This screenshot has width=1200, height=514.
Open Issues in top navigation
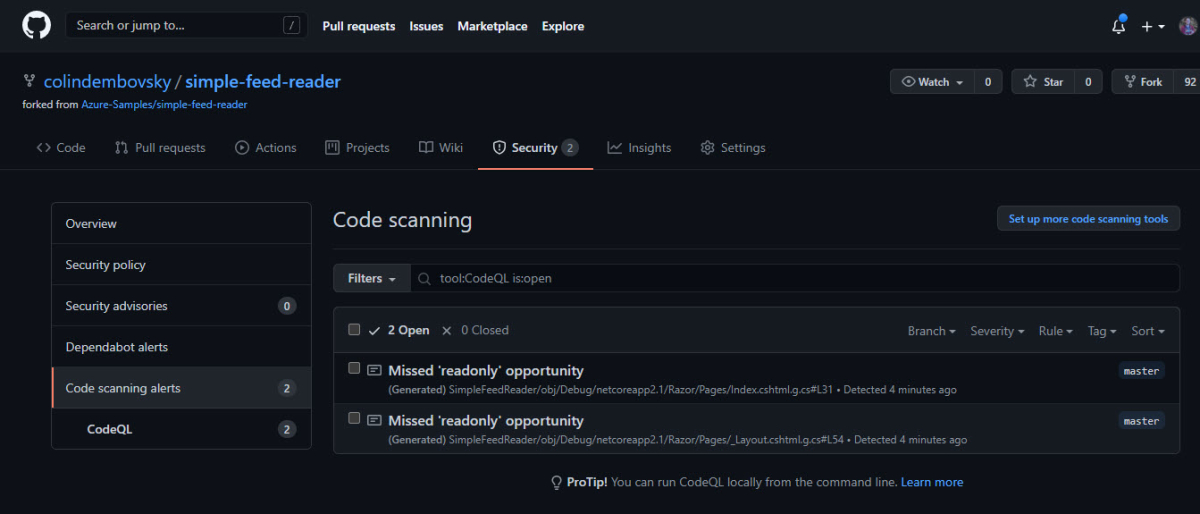(x=426, y=26)
